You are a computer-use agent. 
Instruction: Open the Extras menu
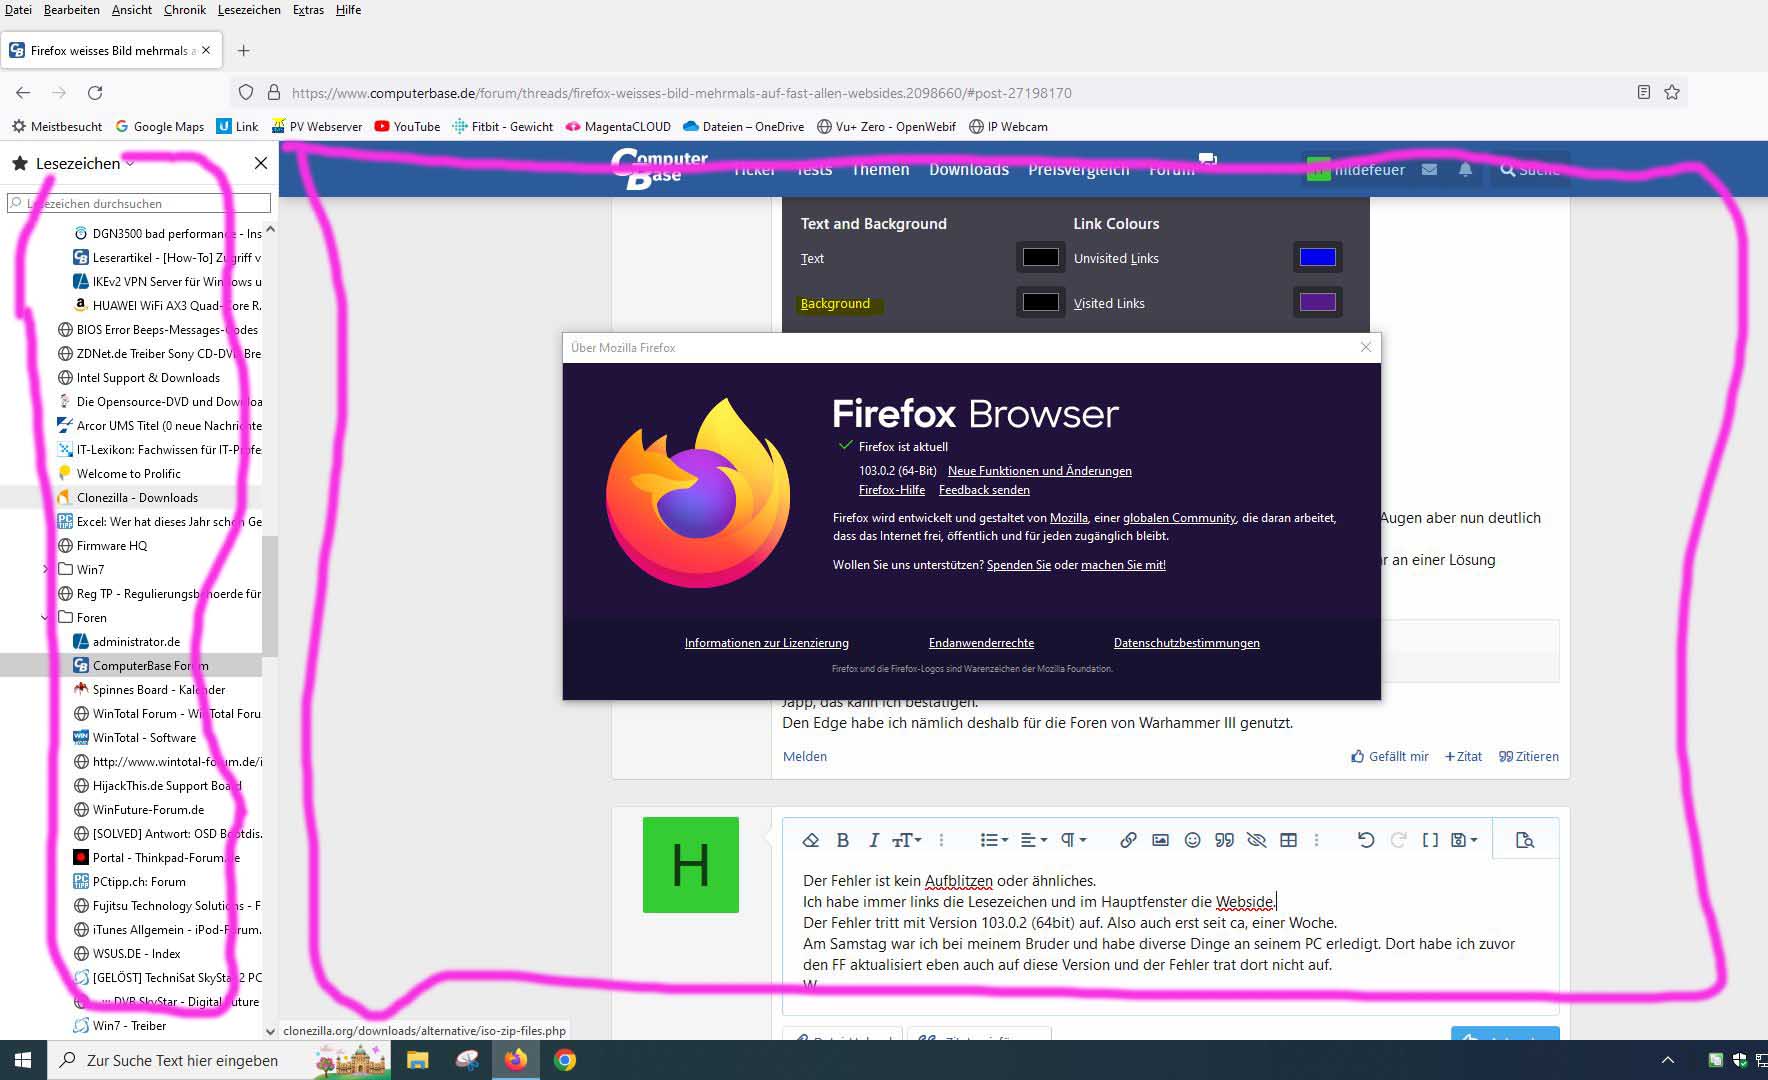[x=308, y=10]
